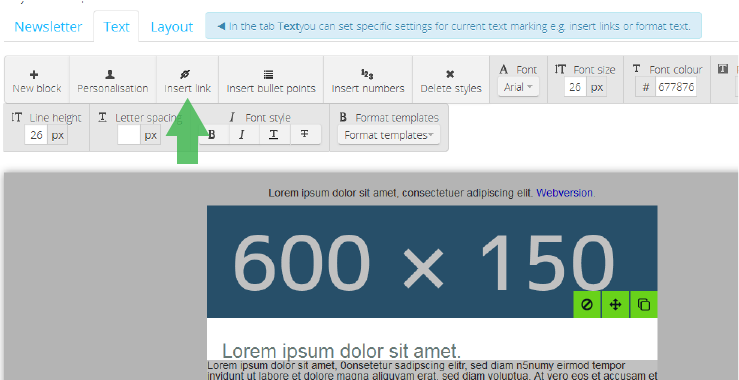This screenshot has height=380, width=739.
Task: Toggle bold font style
Action: (212, 135)
